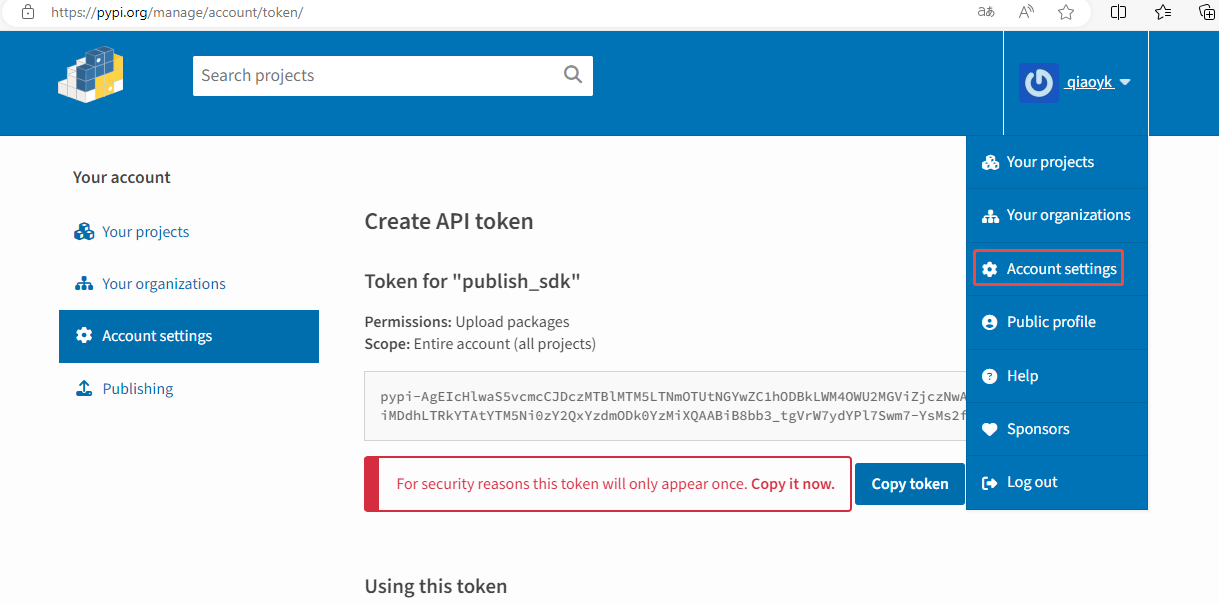This screenshot has height=604, width=1219.
Task: Open browser split screen icon
Action: [x=1119, y=12]
